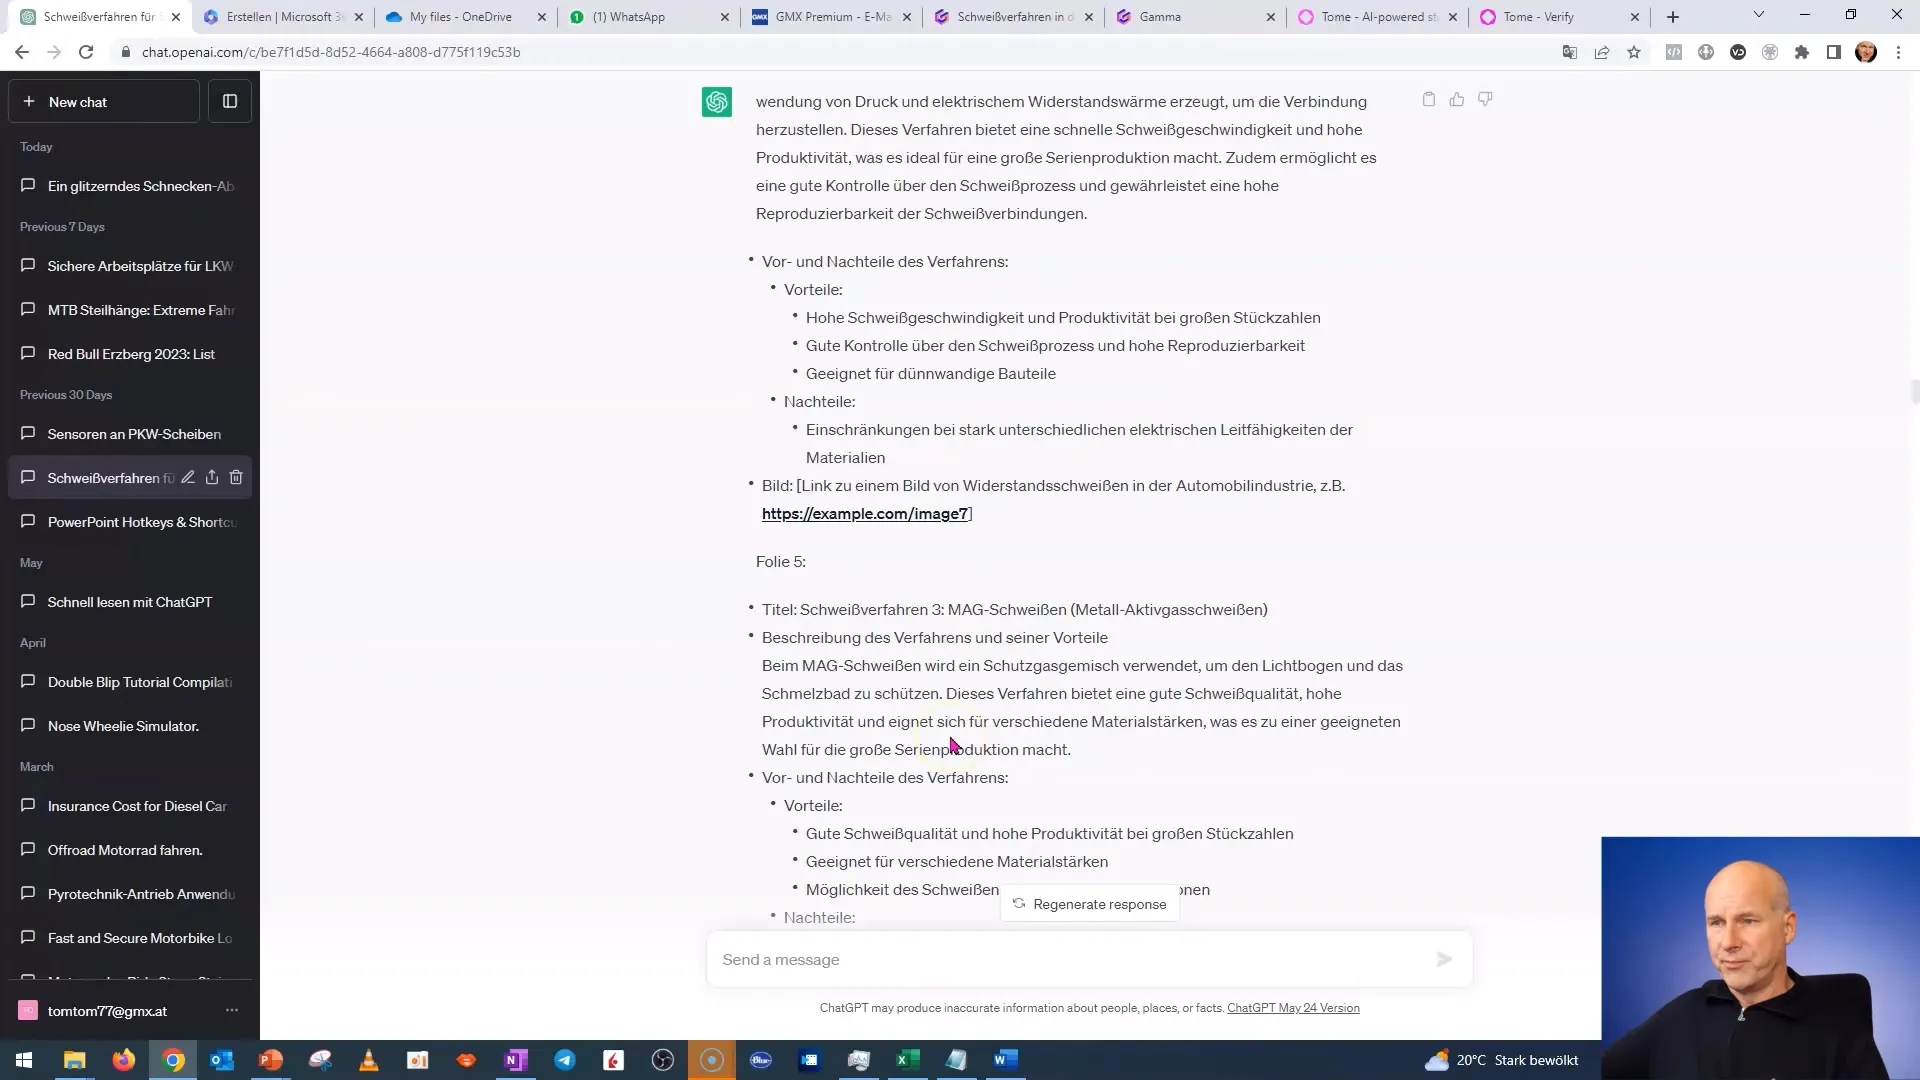This screenshot has width=1920, height=1080.
Task: Click the delete chat history icon
Action: [235, 477]
